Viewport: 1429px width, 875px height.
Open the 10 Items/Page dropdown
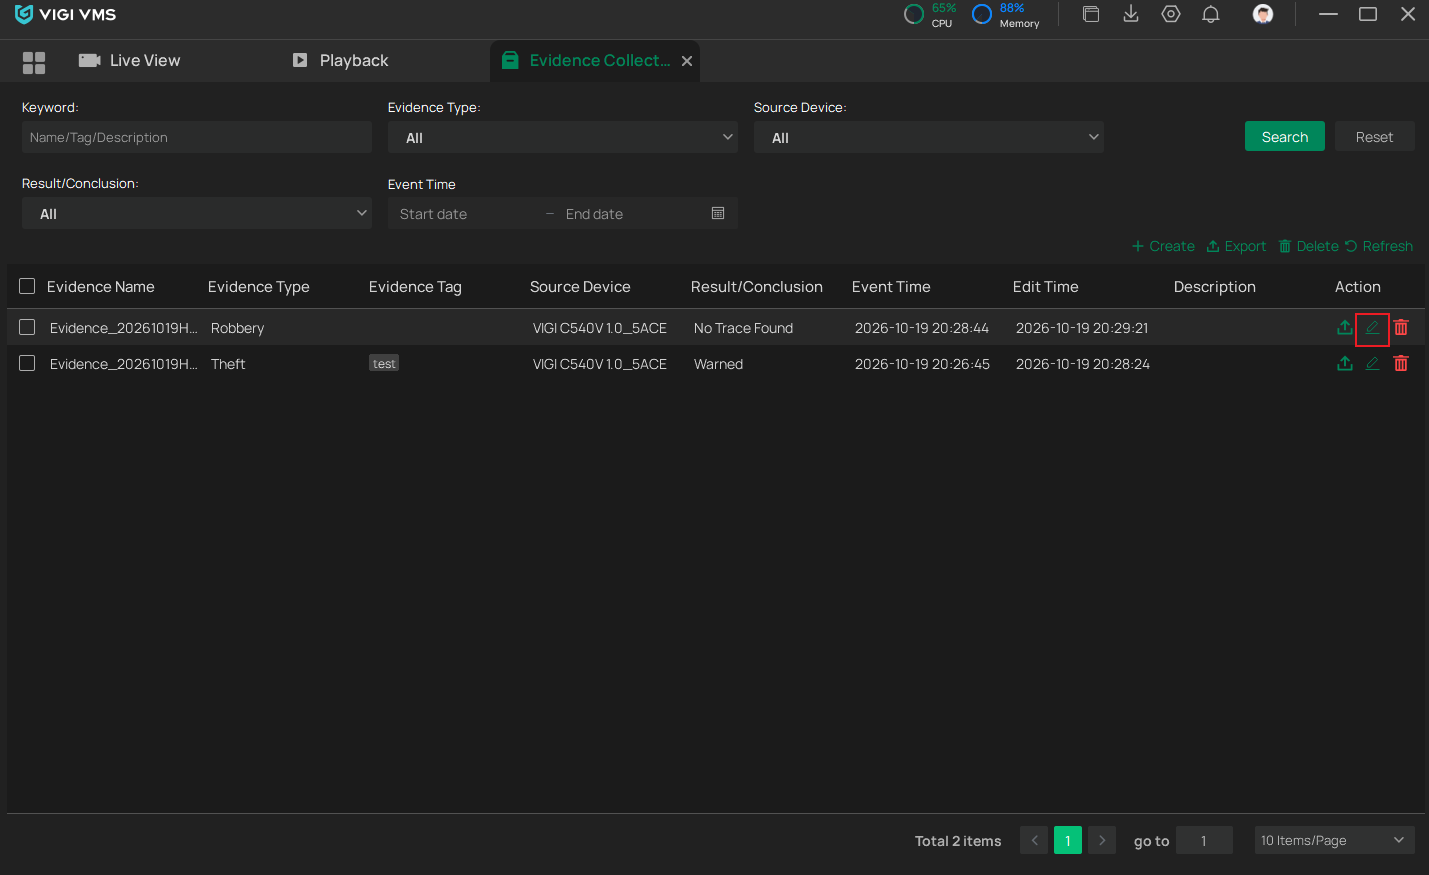tap(1333, 840)
